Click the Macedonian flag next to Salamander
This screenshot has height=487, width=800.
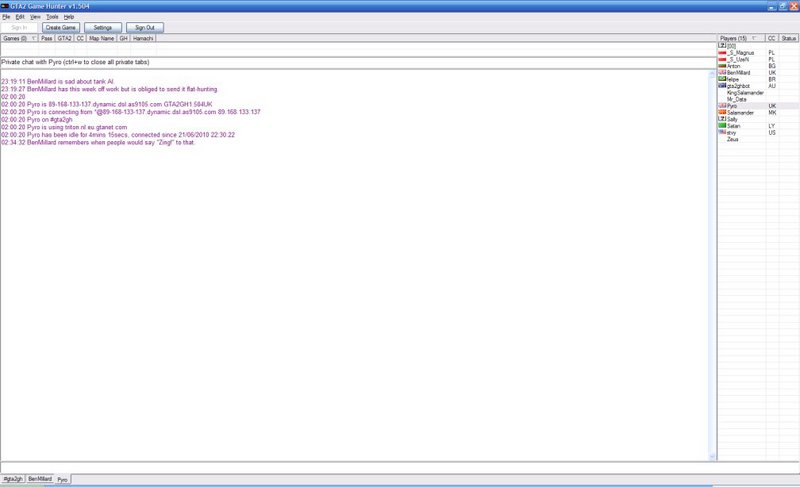click(x=722, y=112)
